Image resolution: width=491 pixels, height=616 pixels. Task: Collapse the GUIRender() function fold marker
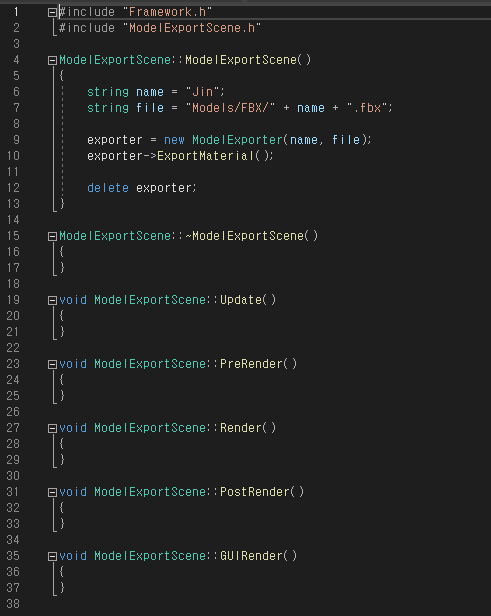click(x=52, y=557)
